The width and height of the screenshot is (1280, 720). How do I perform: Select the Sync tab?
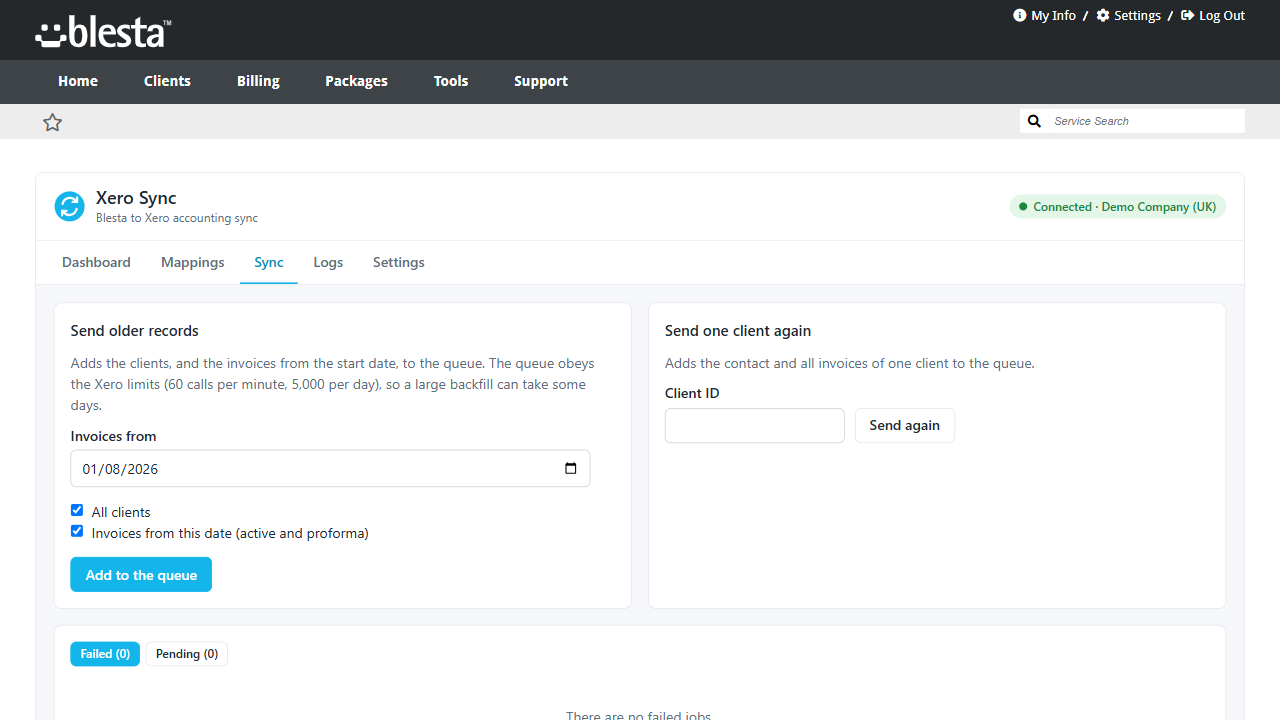click(x=269, y=262)
